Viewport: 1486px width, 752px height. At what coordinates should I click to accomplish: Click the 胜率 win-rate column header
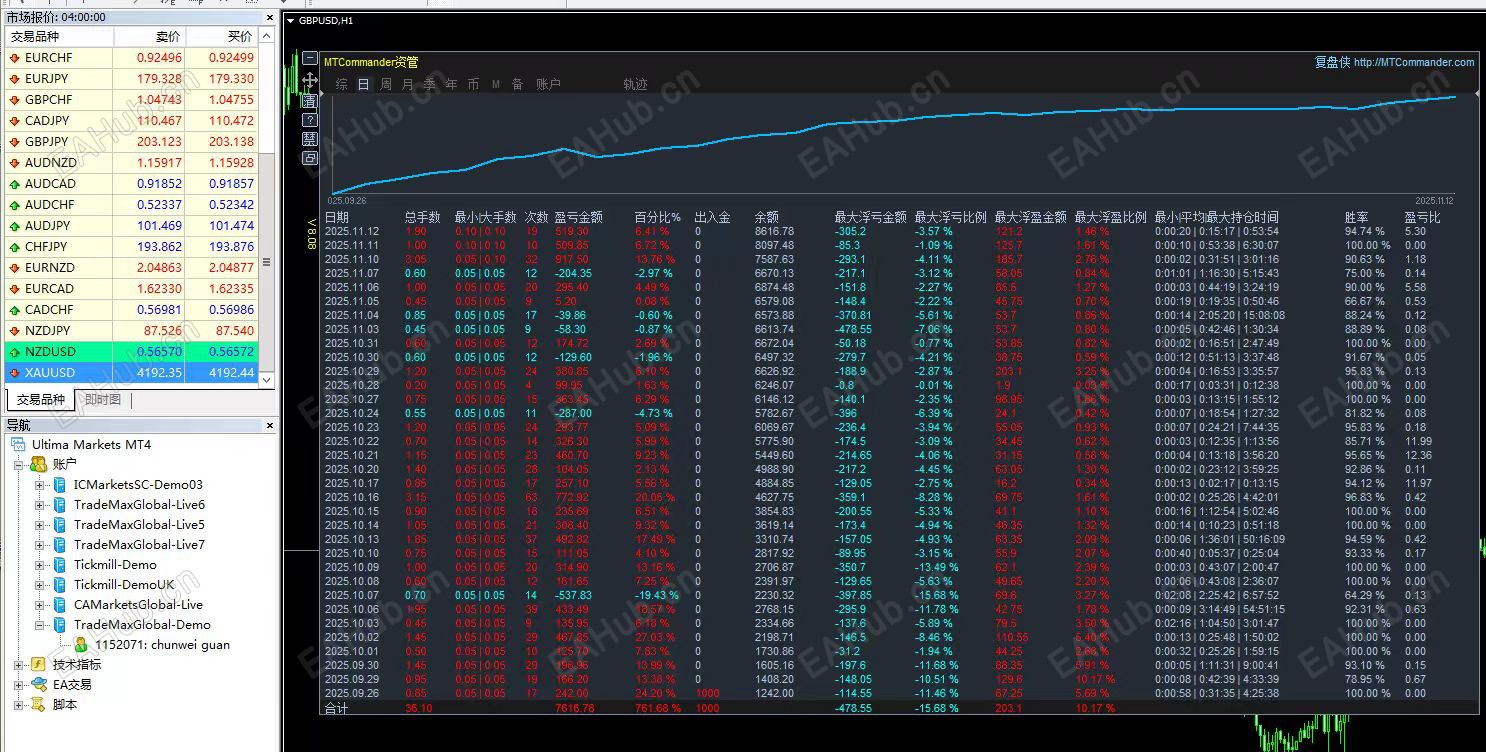(1357, 217)
